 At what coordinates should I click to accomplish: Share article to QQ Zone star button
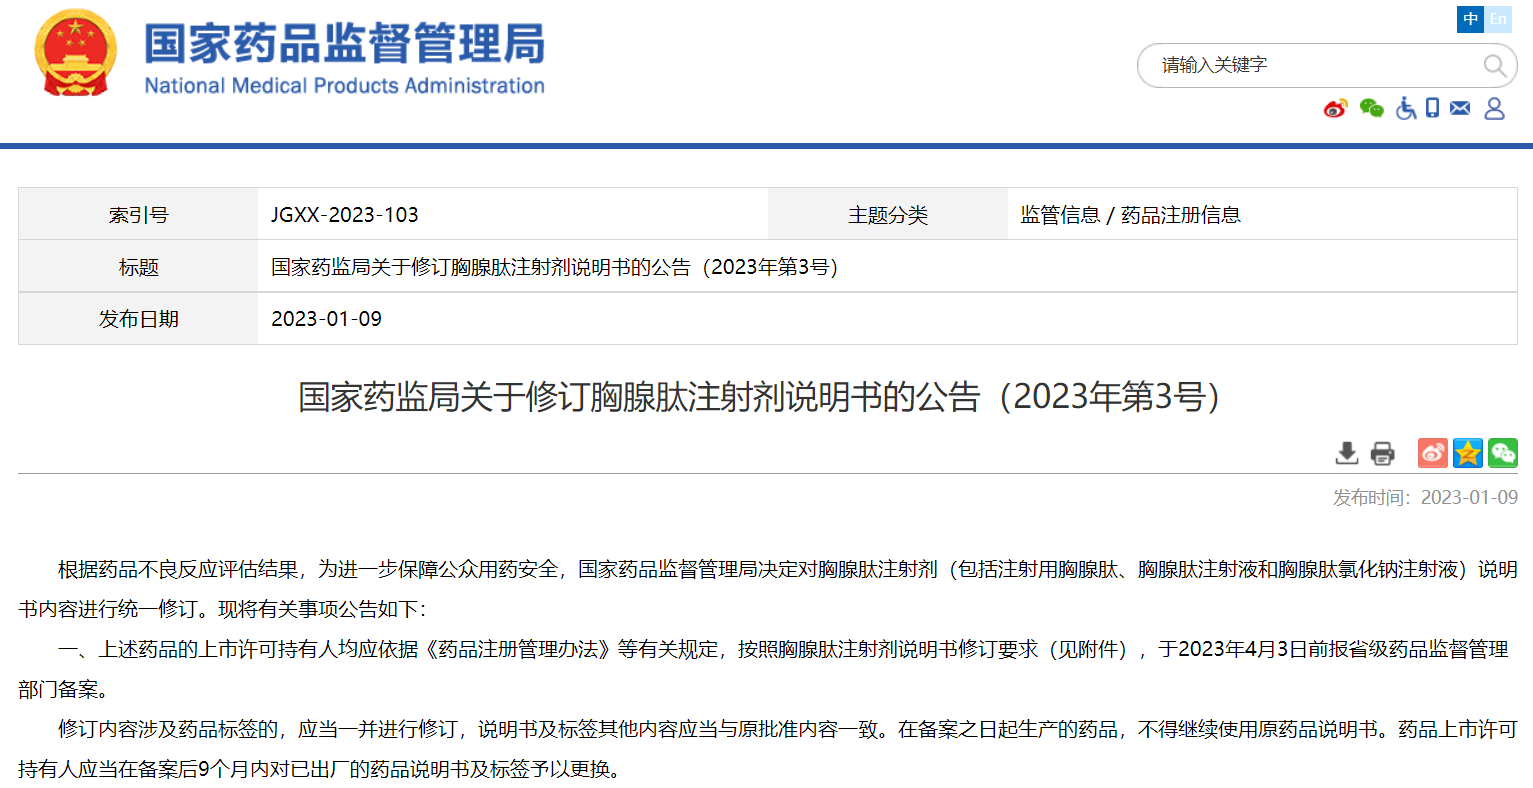[1467, 453]
